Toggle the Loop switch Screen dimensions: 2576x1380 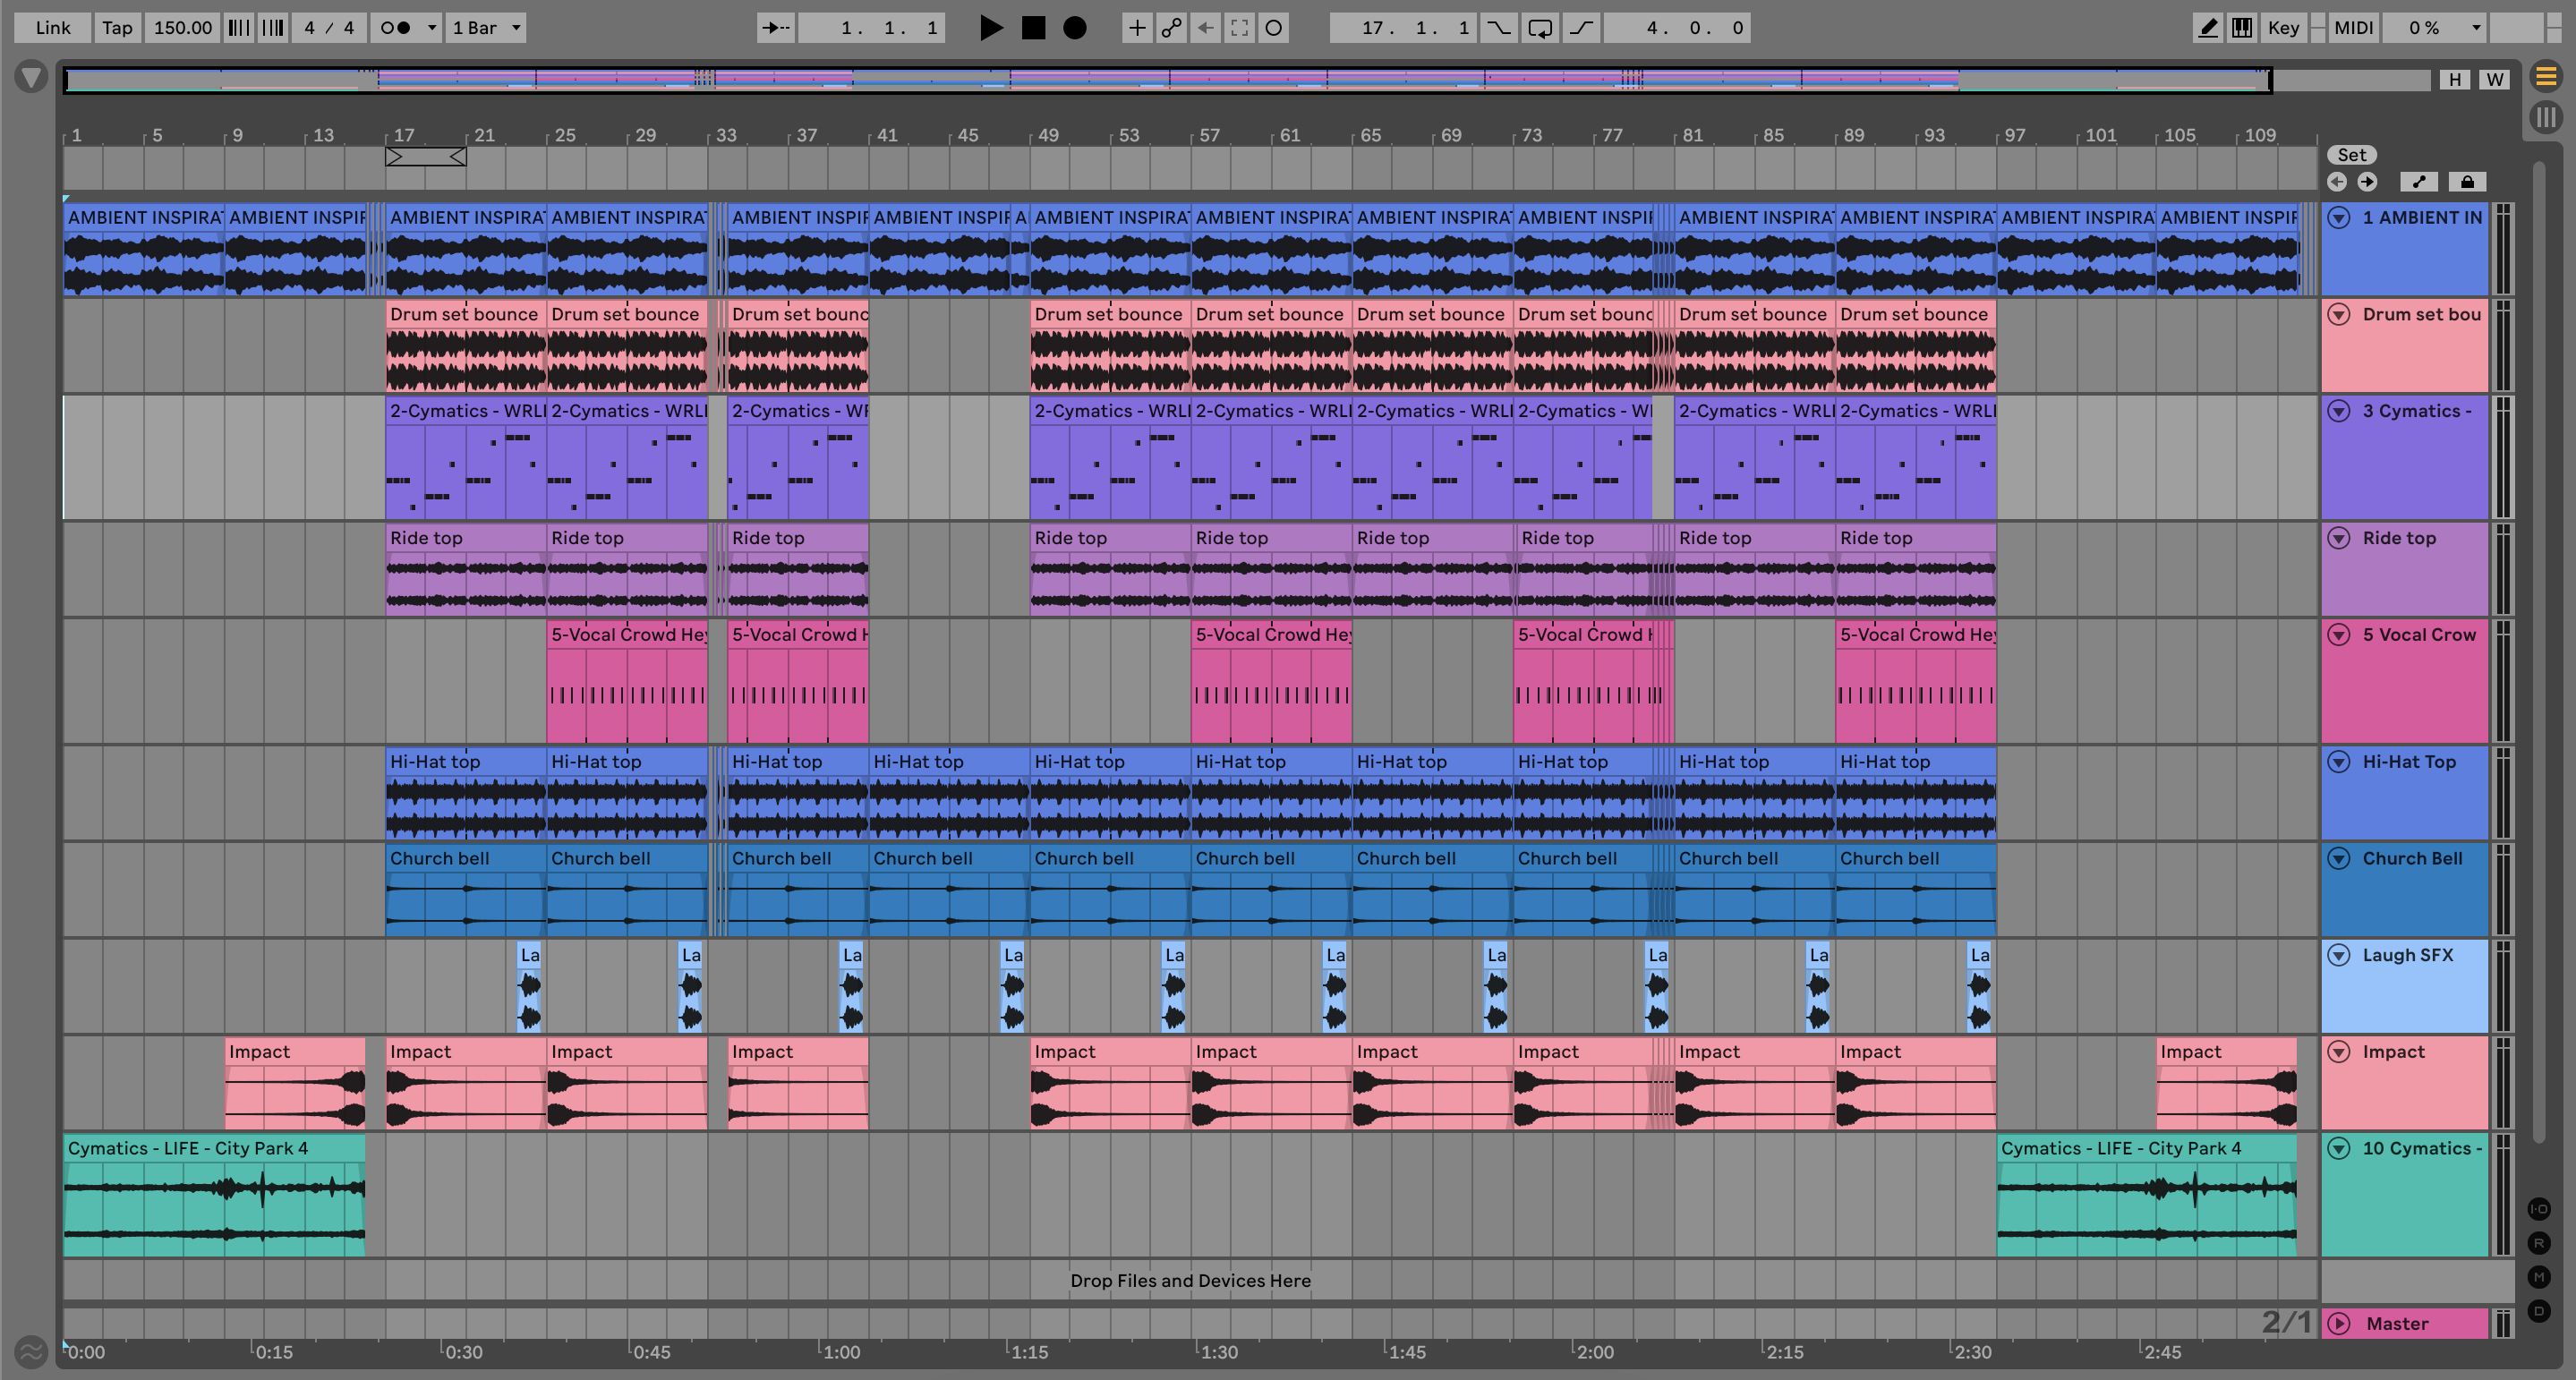pos(1540,28)
